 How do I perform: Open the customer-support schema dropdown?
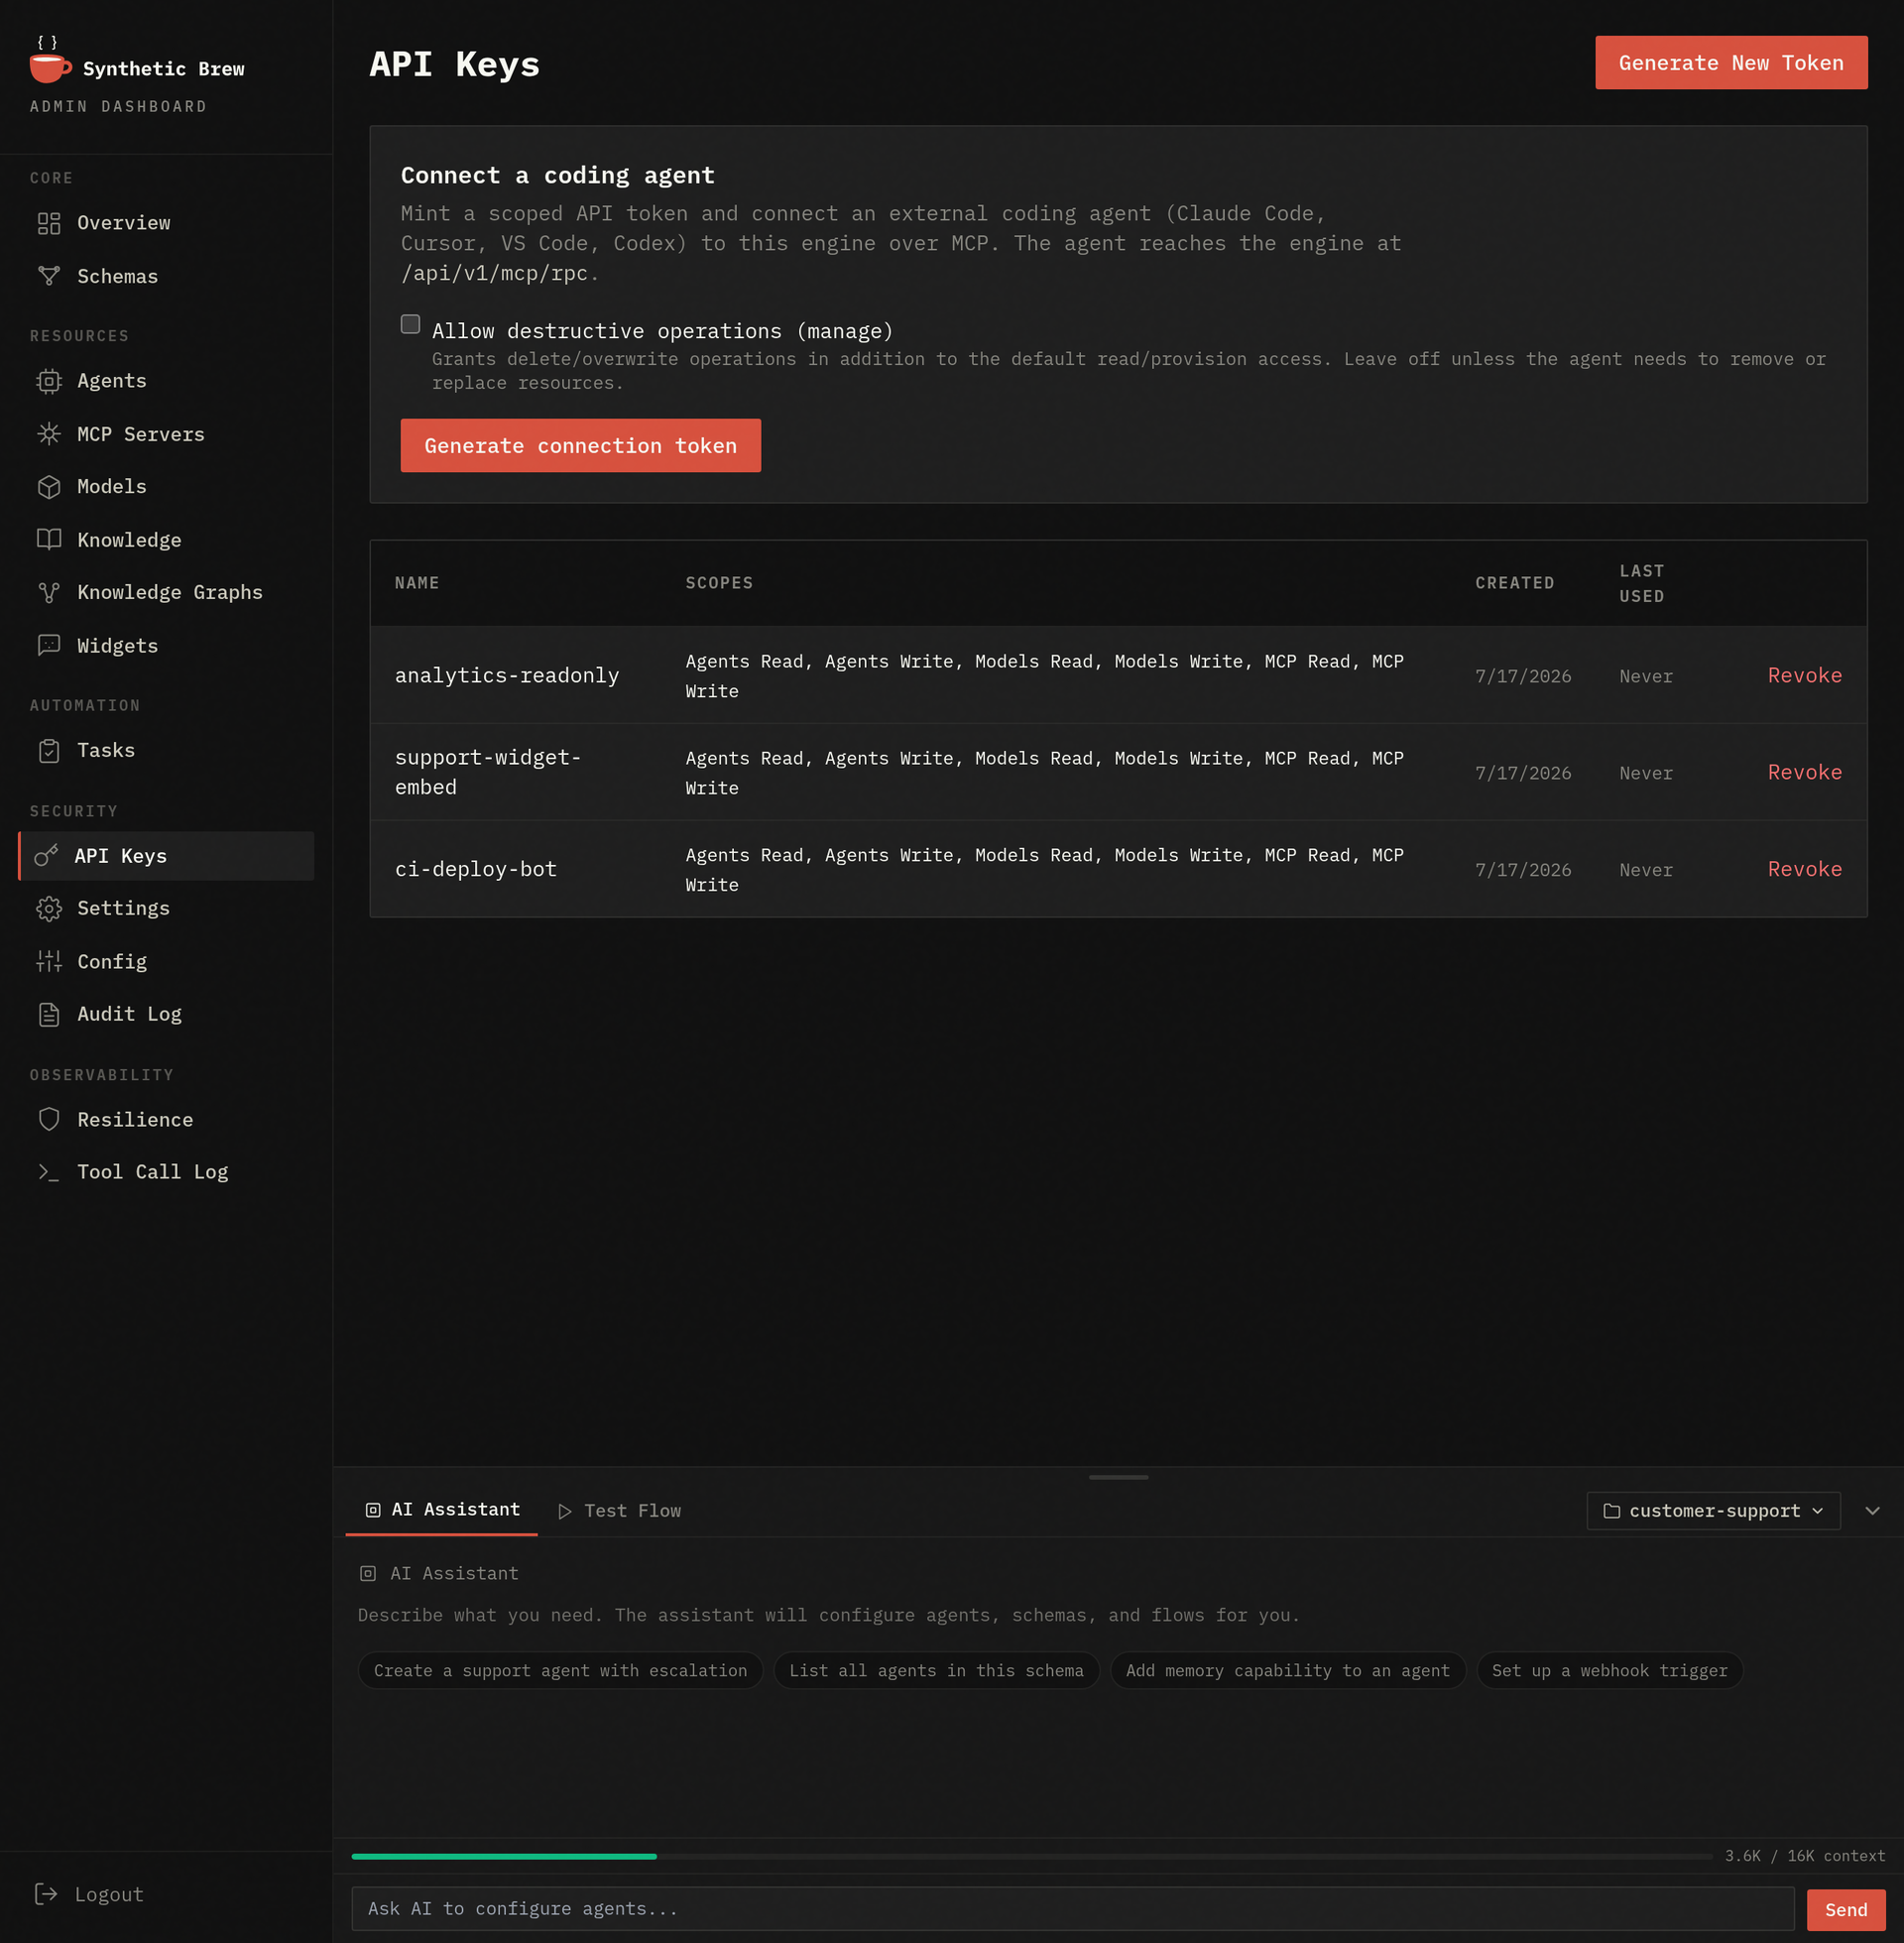pos(1713,1511)
